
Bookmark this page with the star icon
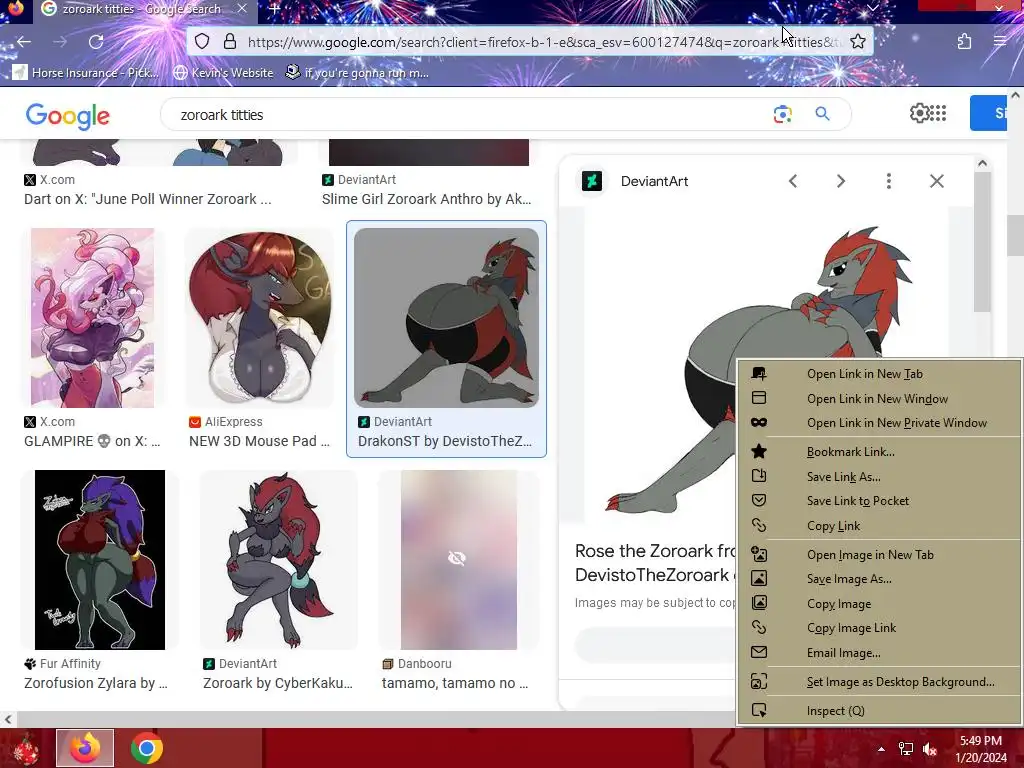858,42
